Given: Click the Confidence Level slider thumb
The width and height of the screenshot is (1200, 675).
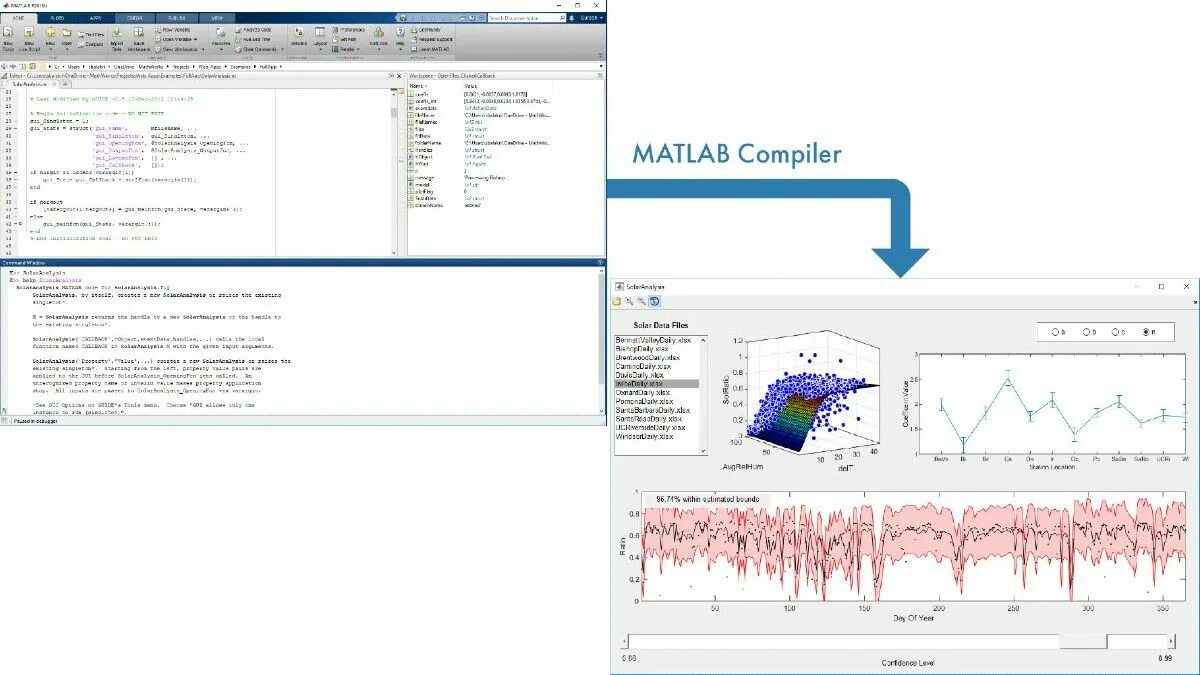Looking at the screenshot, I should pos(1082,640).
